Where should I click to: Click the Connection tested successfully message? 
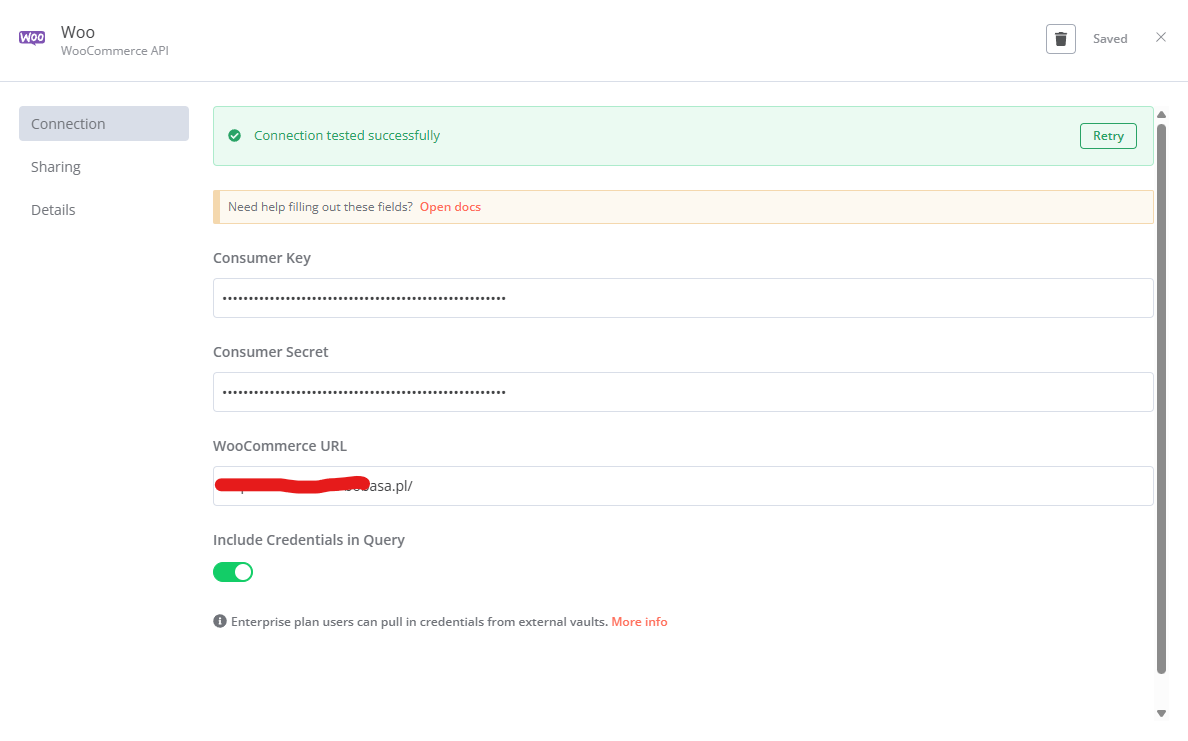coord(347,136)
